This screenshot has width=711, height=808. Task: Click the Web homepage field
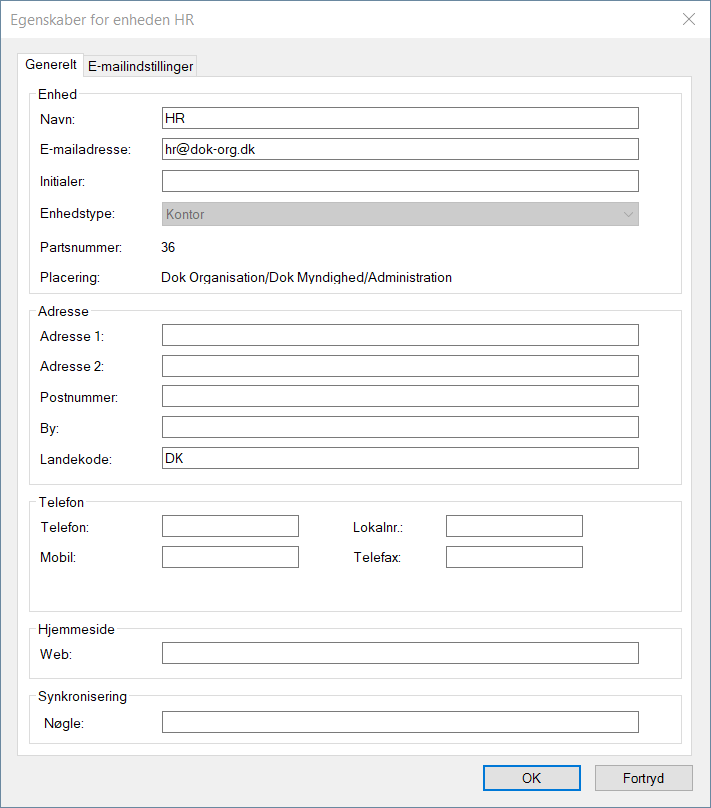coord(399,653)
